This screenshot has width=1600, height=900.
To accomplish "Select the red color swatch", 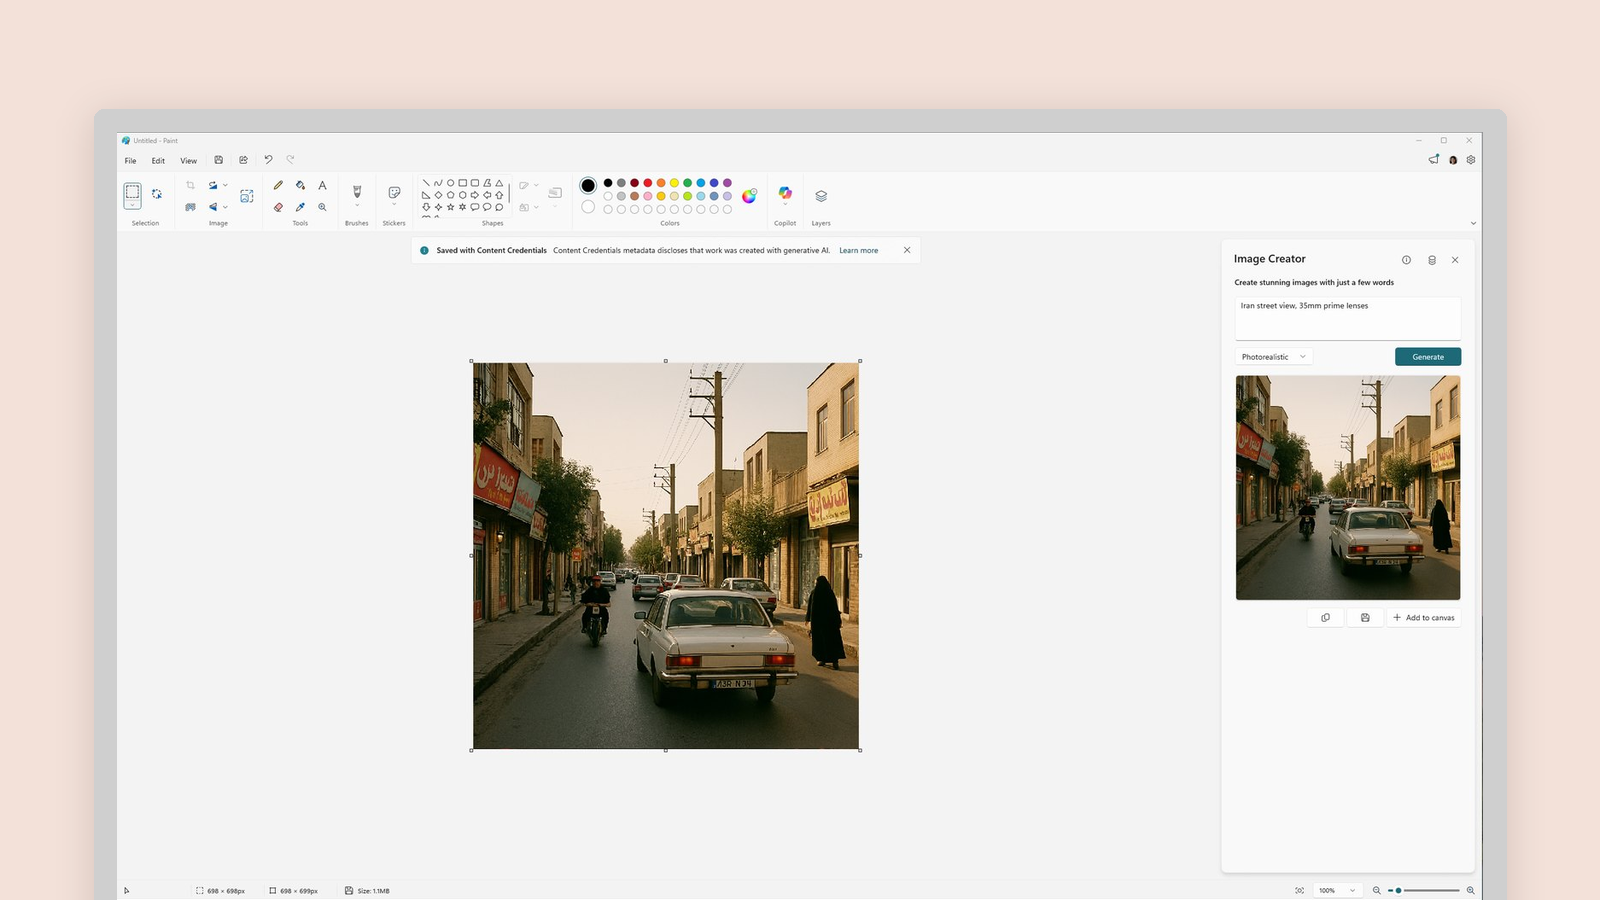I will [648, 183].
